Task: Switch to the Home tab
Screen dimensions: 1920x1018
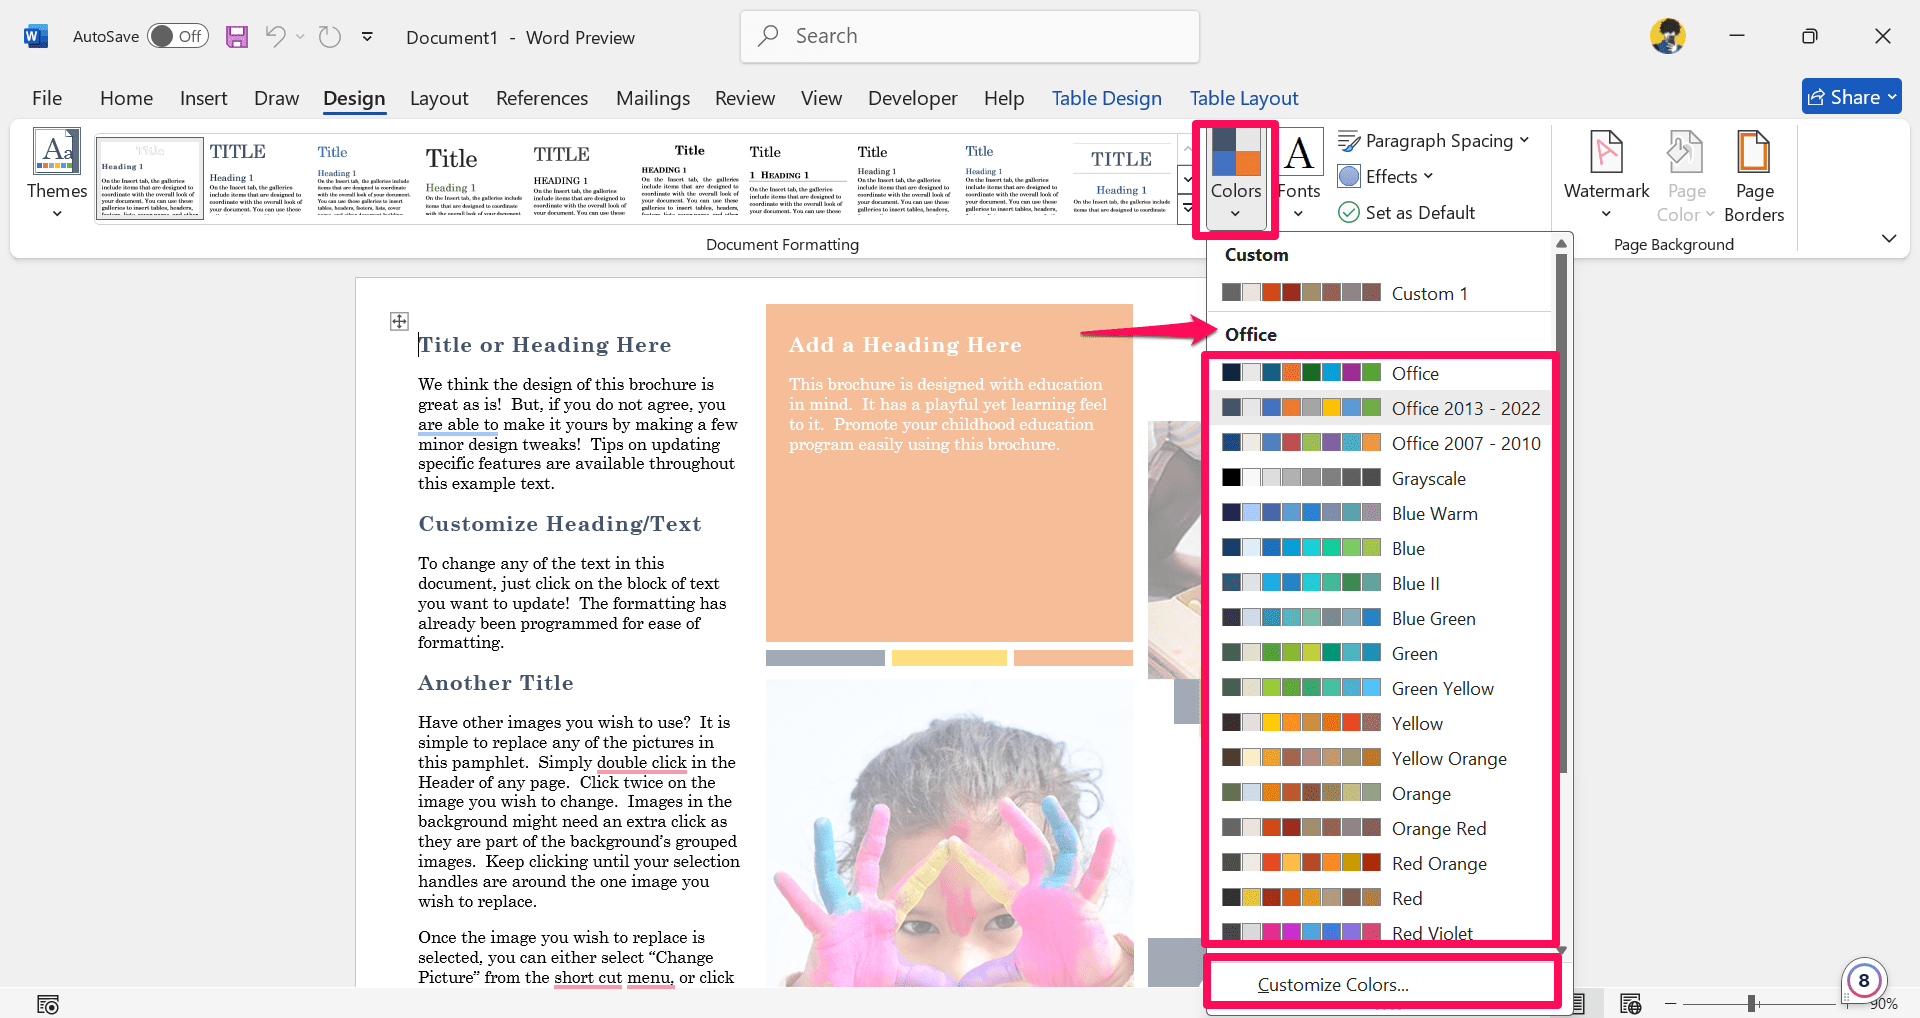Action: coord(126,98)
